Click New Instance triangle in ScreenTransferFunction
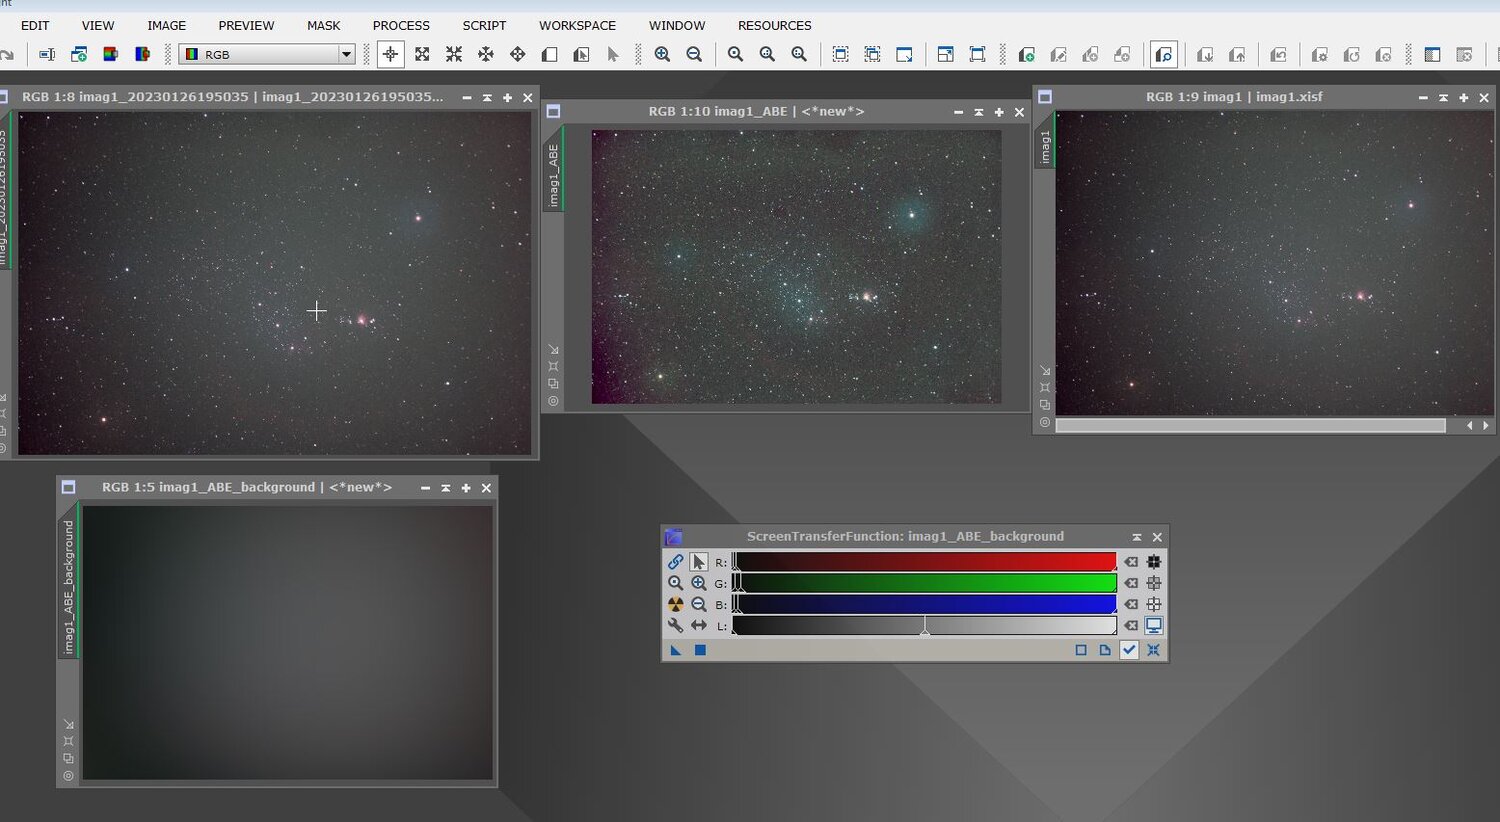The image size is (1500, 822). [x=676, y=650]
